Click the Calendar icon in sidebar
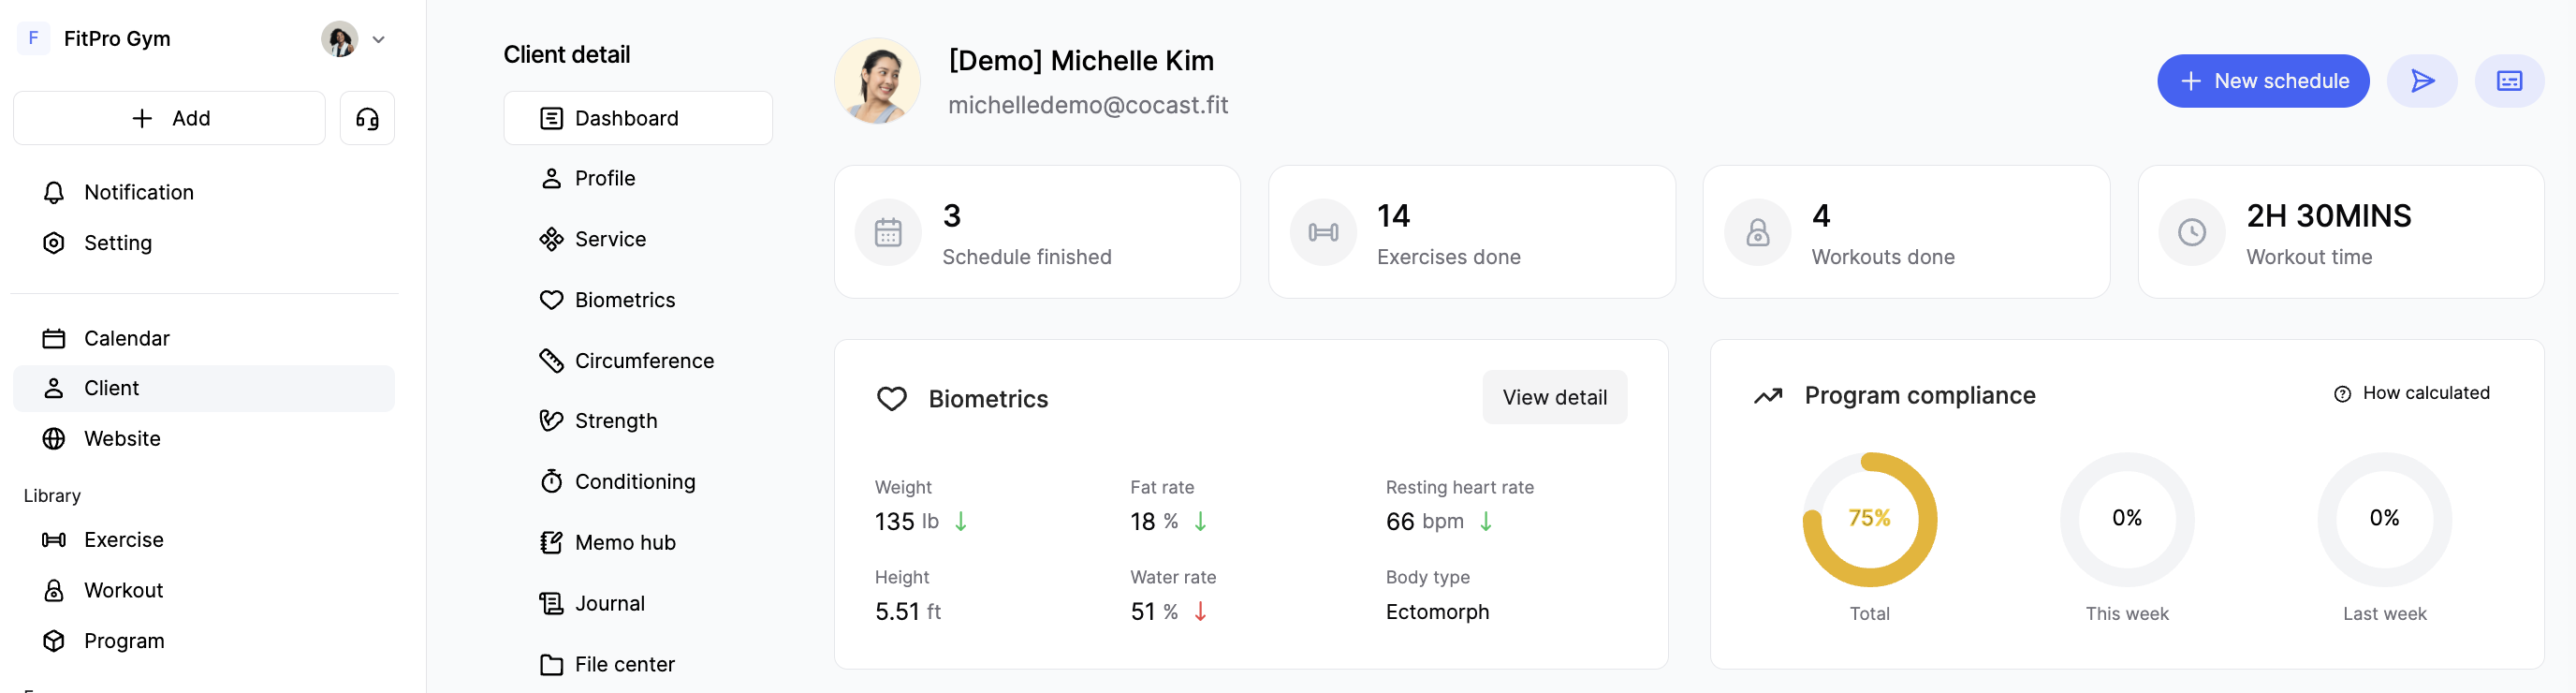This screenshot has height=693, width=2576. pyautogui.click(x=54, y=339)
